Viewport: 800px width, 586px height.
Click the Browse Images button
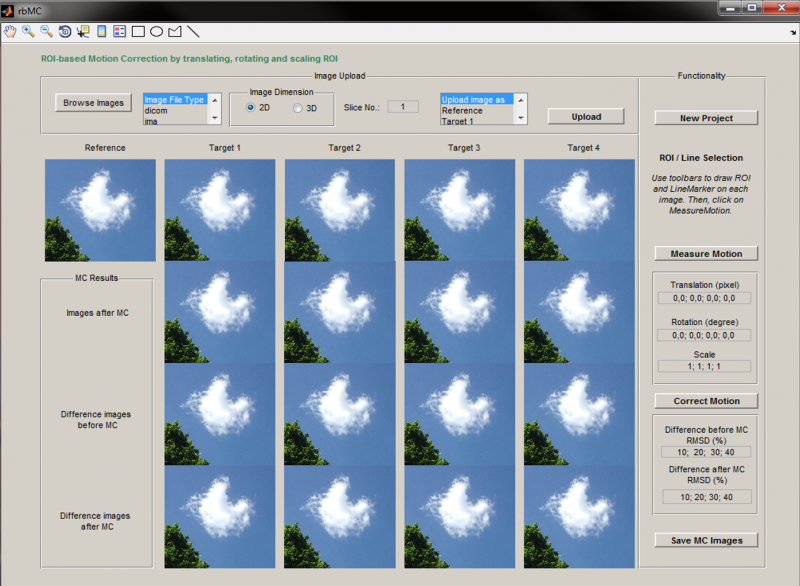pos(93,103)
